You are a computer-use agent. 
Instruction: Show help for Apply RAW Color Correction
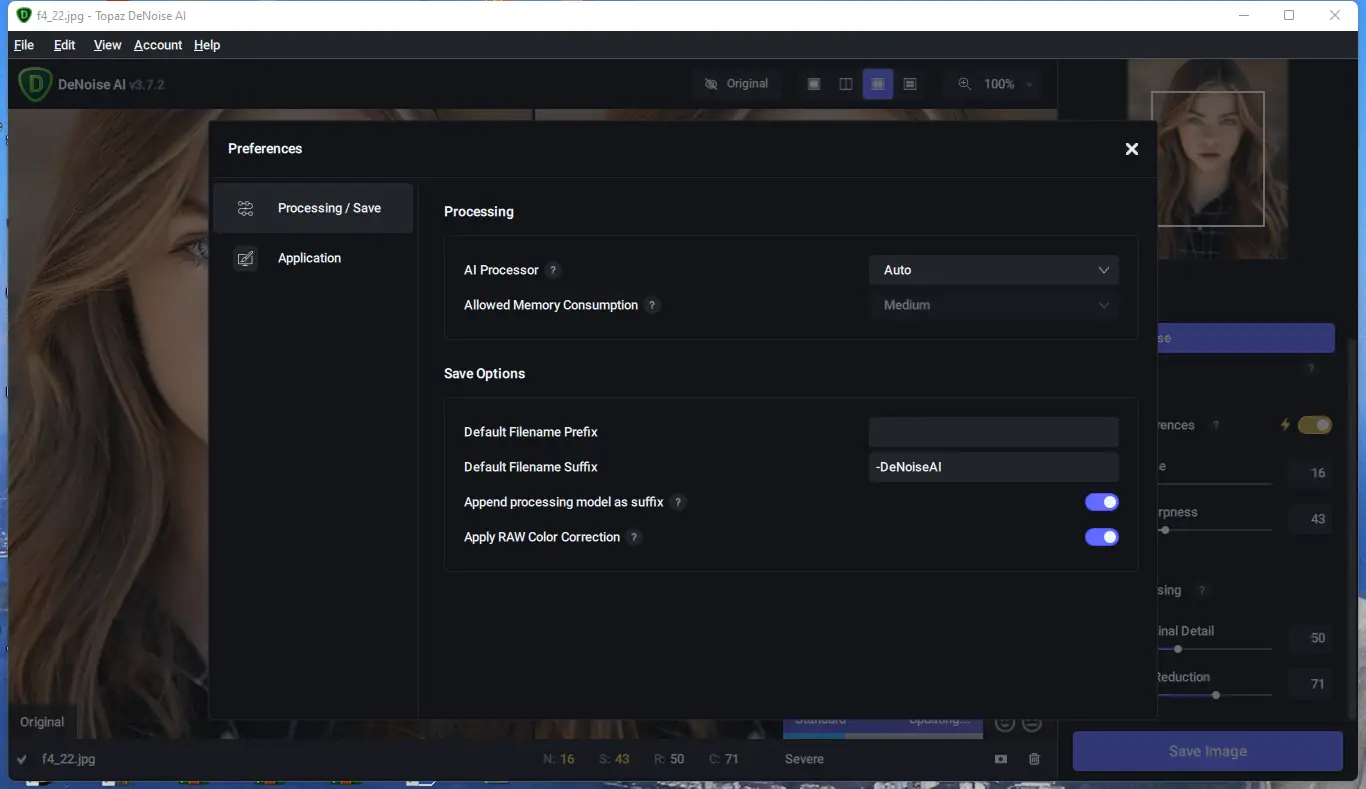click(x=634, y=537)
